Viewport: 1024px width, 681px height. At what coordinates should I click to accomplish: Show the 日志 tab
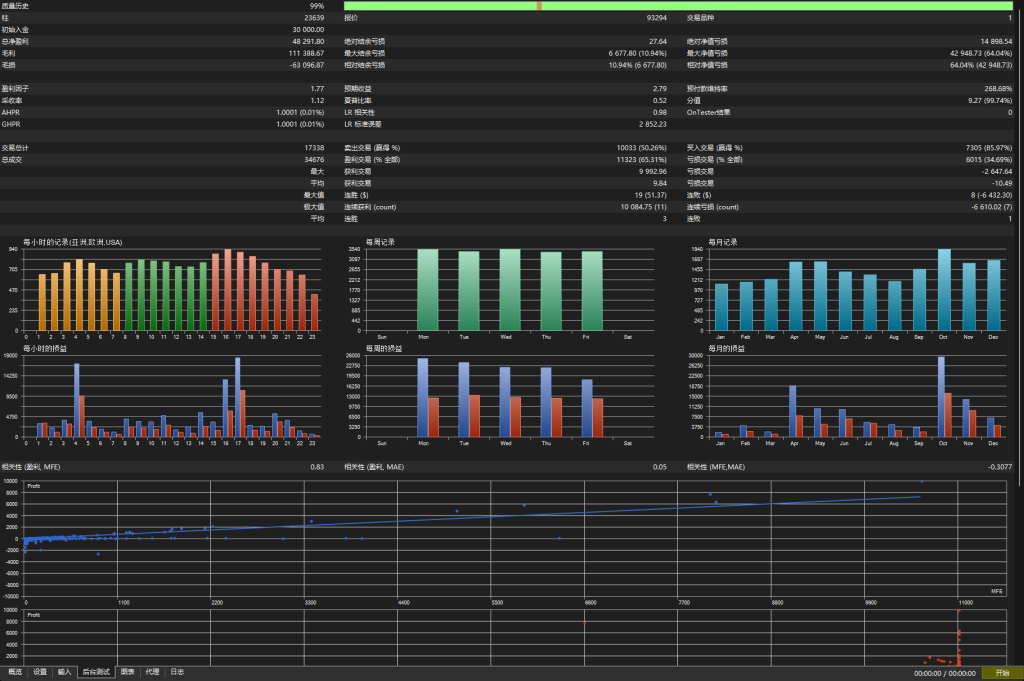click(177, 672)
